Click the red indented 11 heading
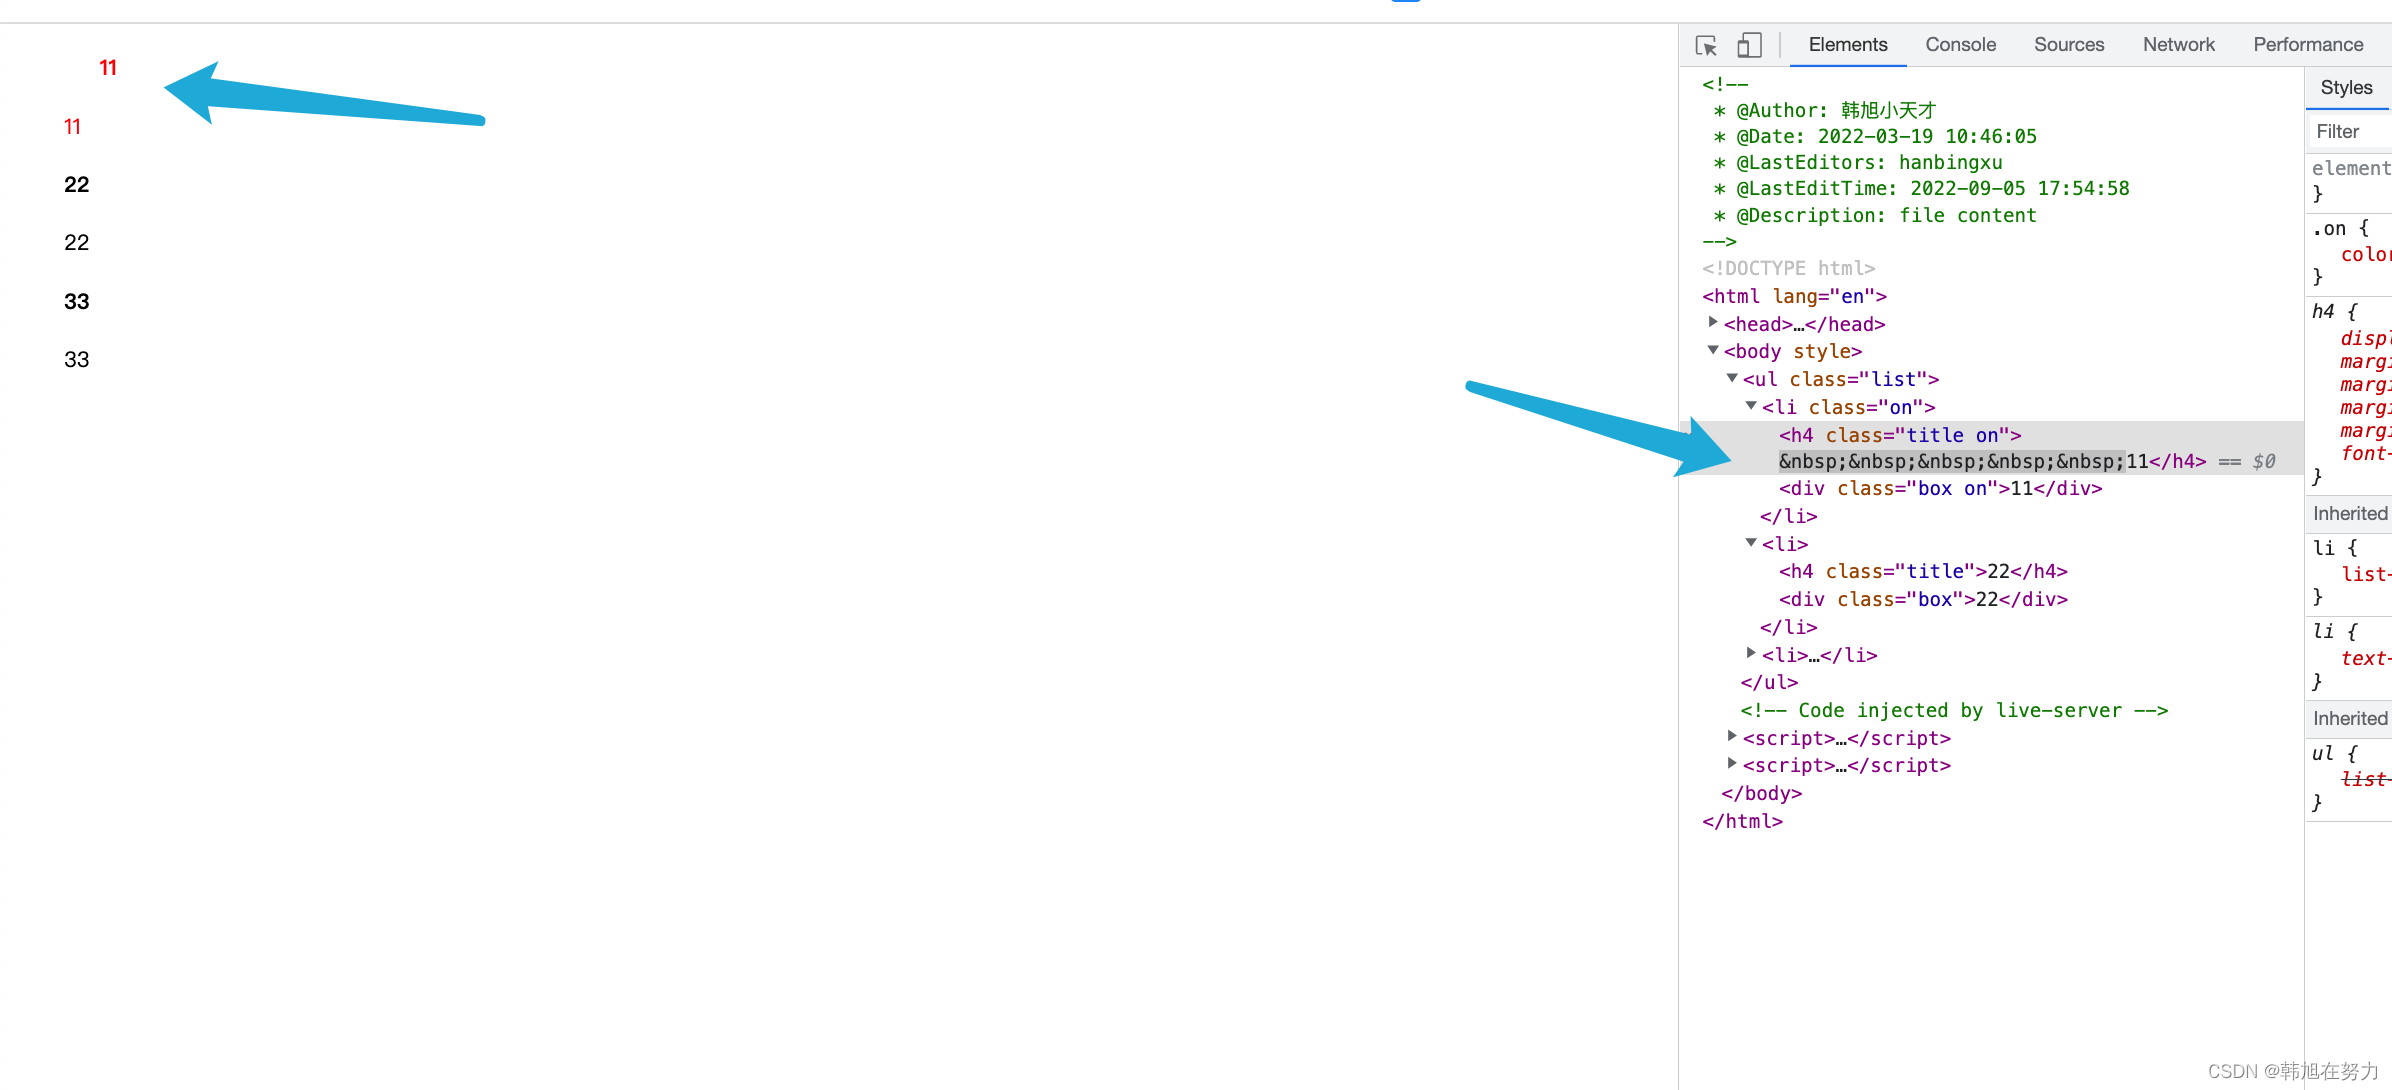 tap(108, 68)
